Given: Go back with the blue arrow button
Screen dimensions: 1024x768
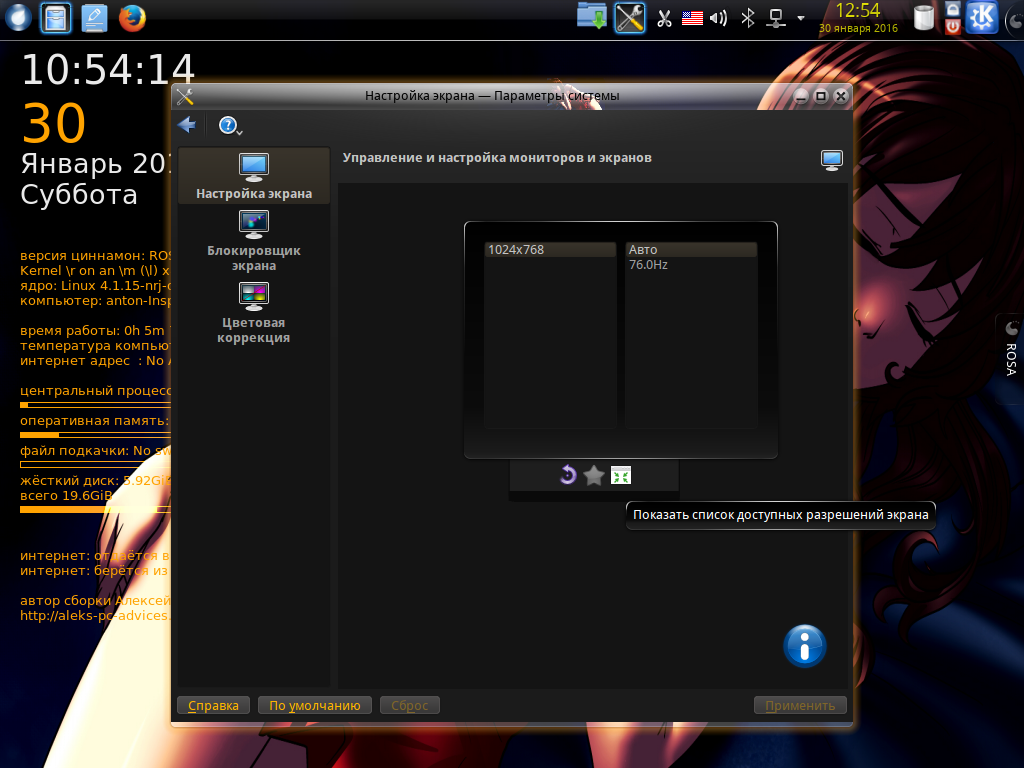Looking at the screenshot, I should (187, 125).
